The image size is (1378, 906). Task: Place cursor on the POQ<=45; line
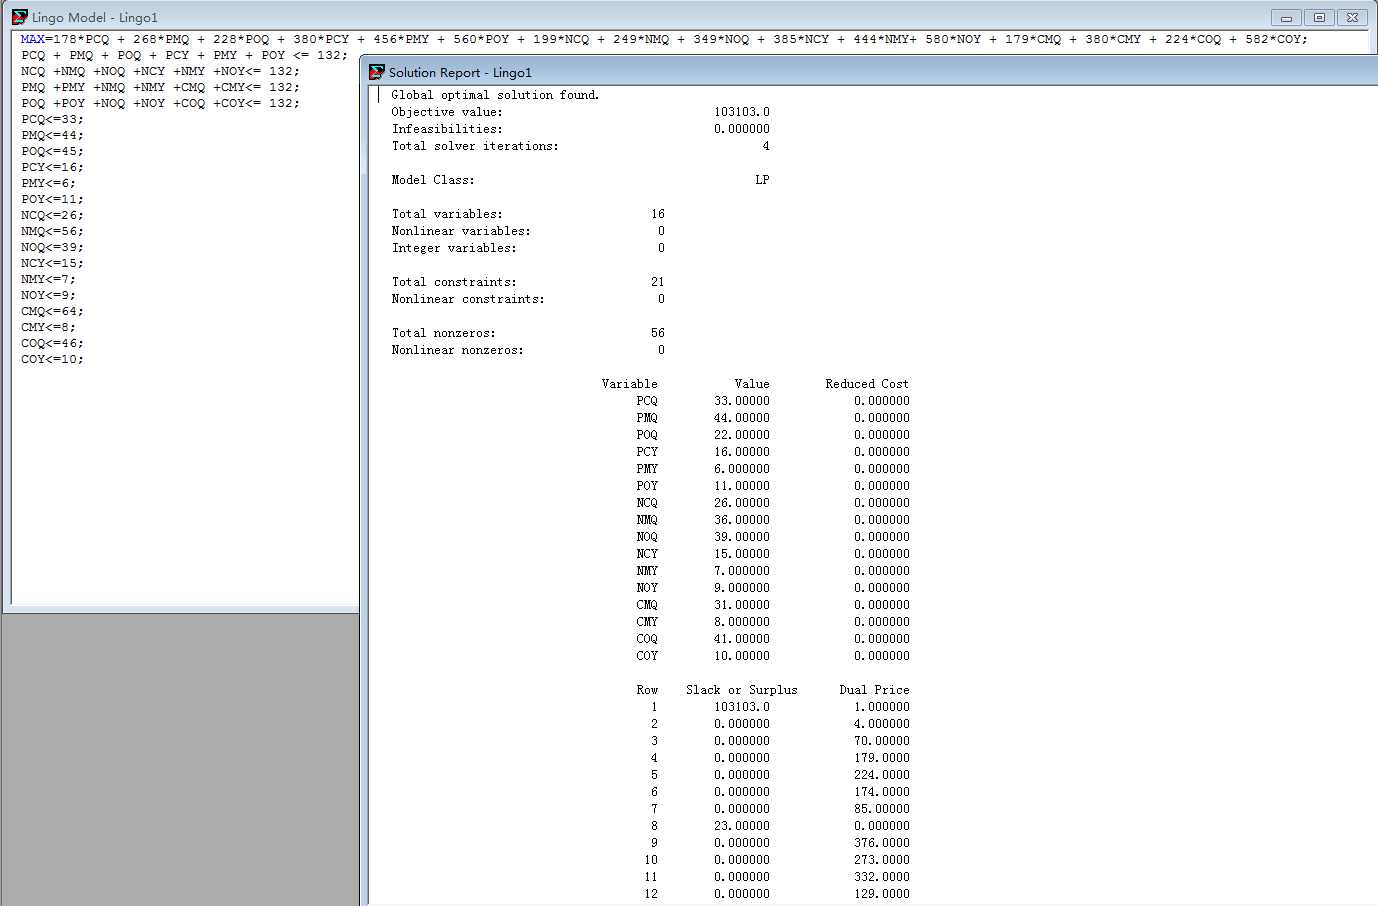(52, 151)
